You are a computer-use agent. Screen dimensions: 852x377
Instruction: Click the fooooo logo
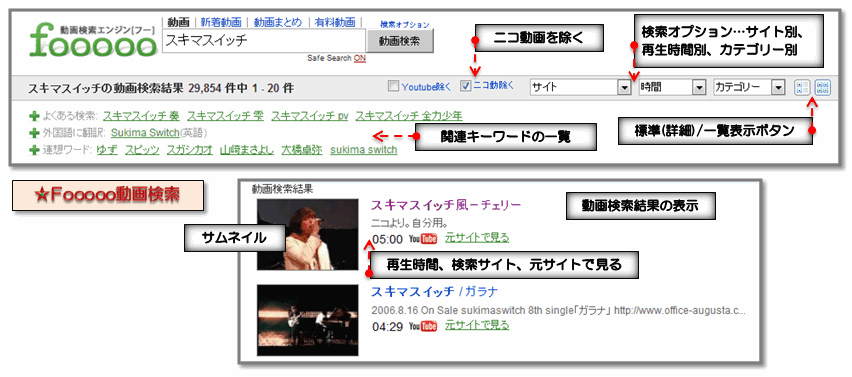93,39
